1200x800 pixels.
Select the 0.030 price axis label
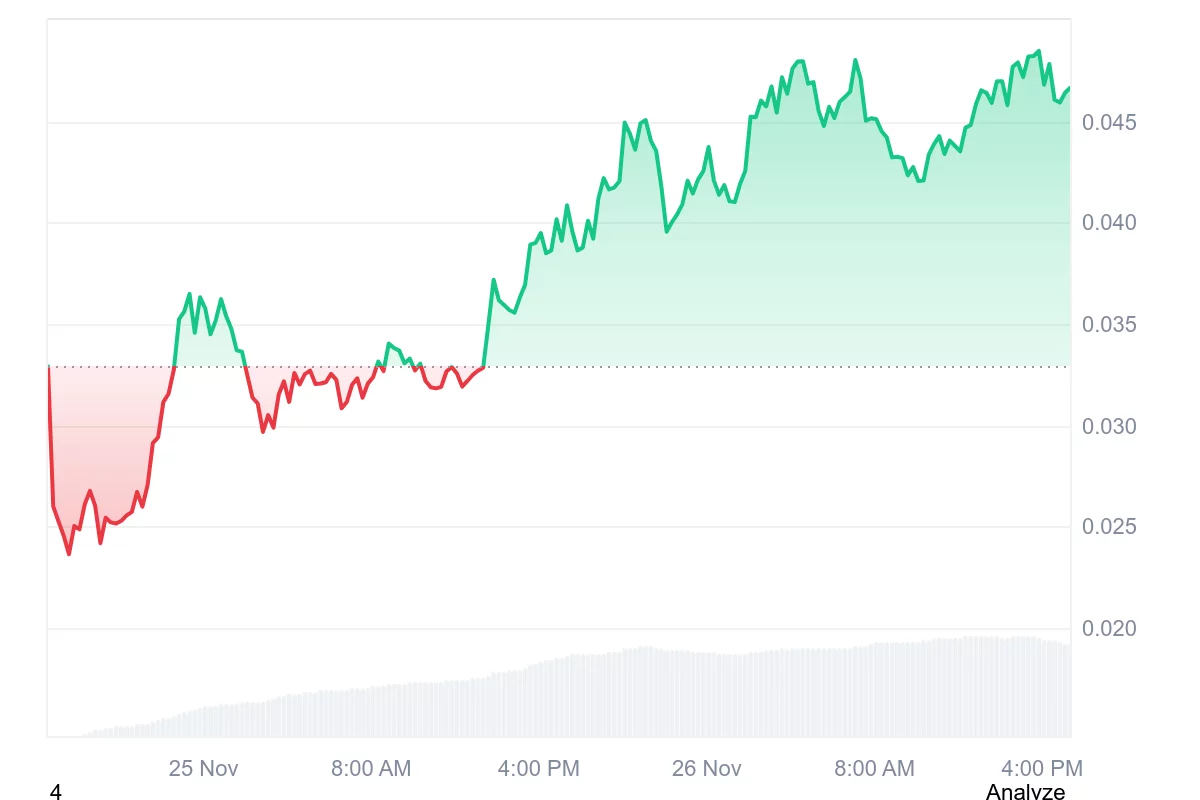[x=1109, y=427]
